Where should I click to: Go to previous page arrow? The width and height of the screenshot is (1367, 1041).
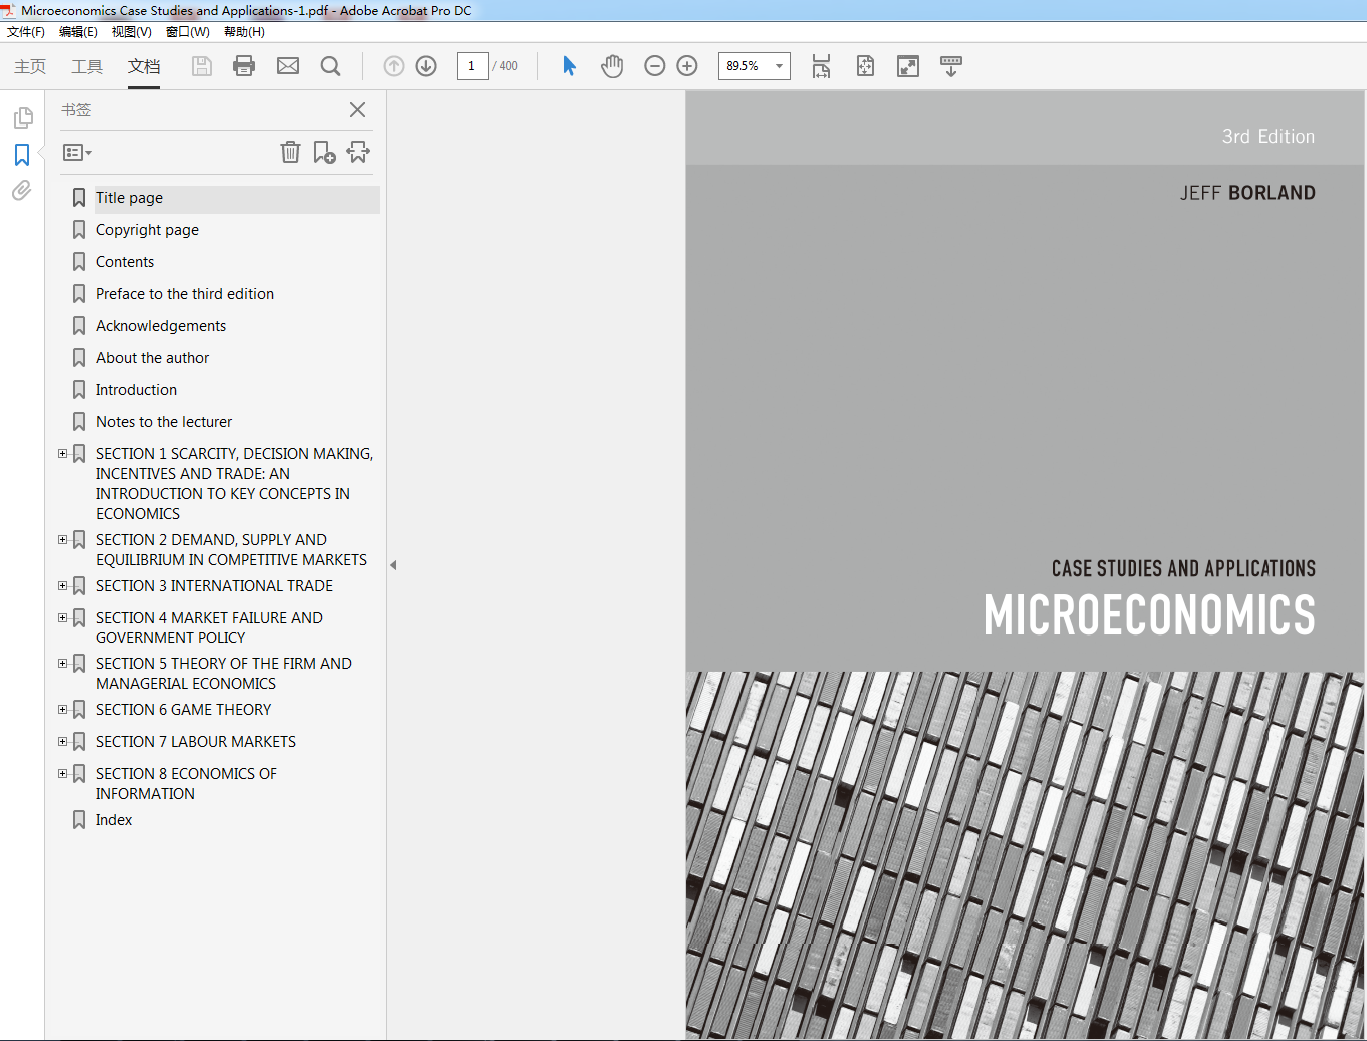click(x=394, y=66)
